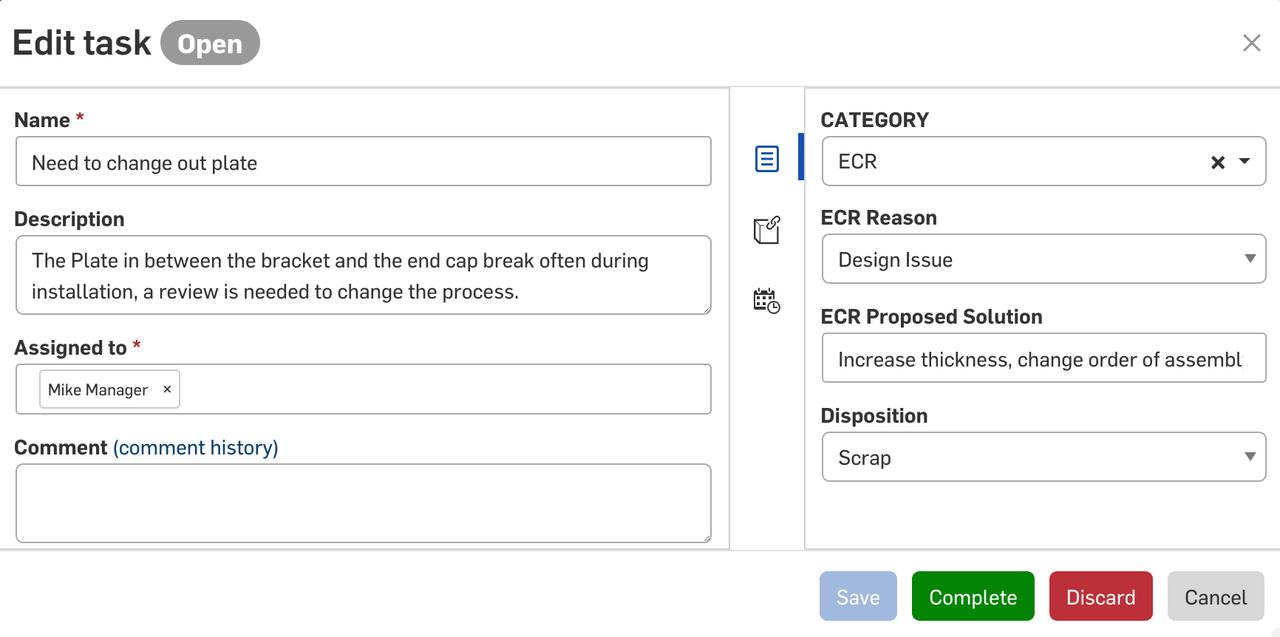Close the Edit task dialog

[1251, 42]
